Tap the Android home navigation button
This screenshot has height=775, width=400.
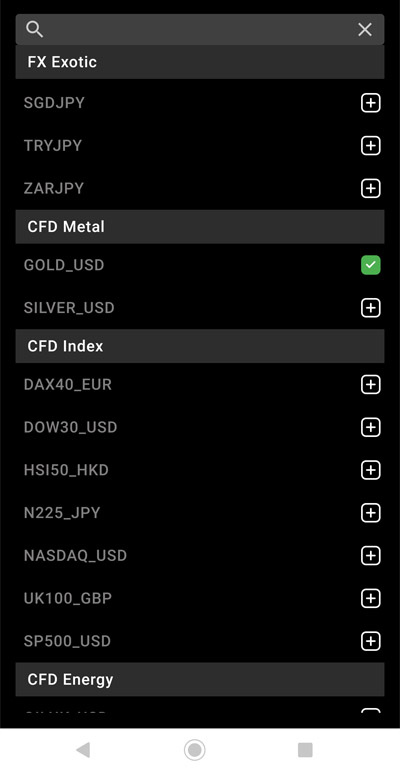coord(195,750)
